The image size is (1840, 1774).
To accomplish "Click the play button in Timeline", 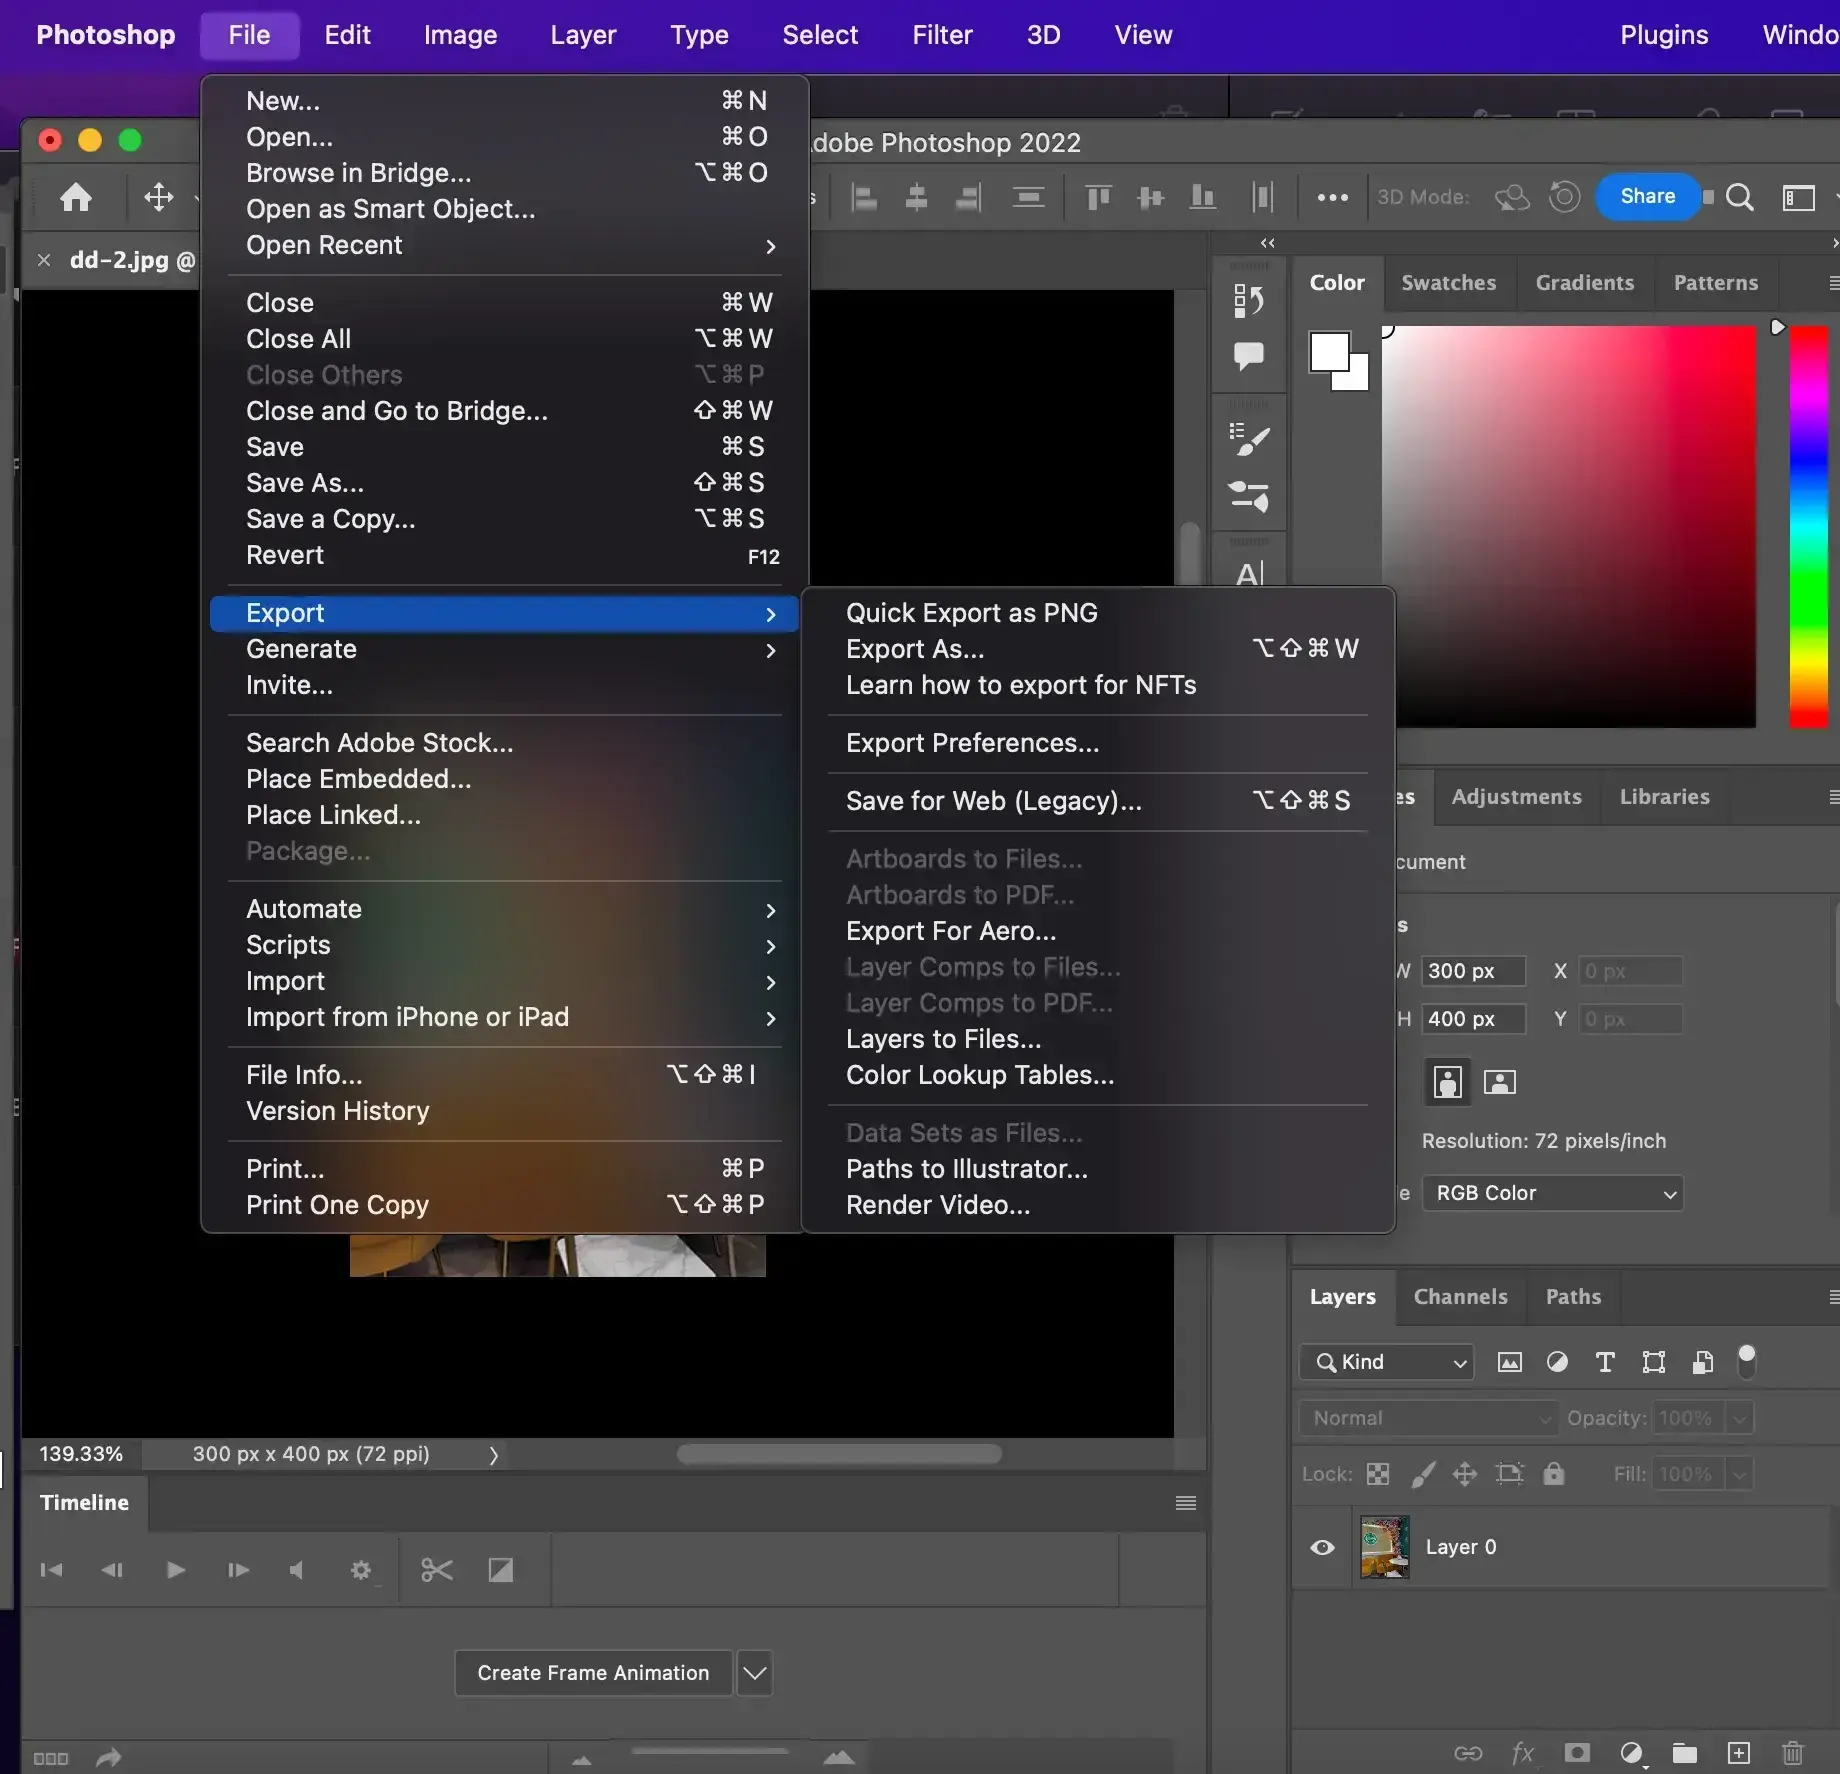I will [174, 1570].
